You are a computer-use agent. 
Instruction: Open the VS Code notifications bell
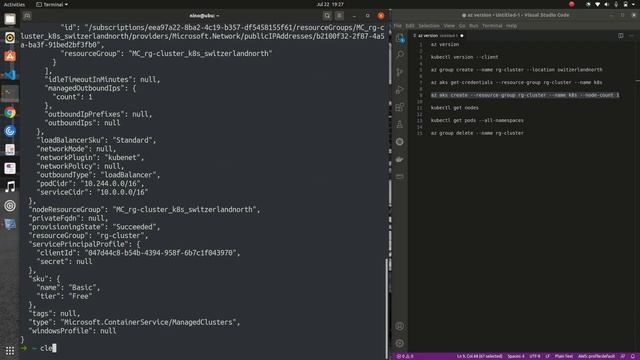[633, 356]
